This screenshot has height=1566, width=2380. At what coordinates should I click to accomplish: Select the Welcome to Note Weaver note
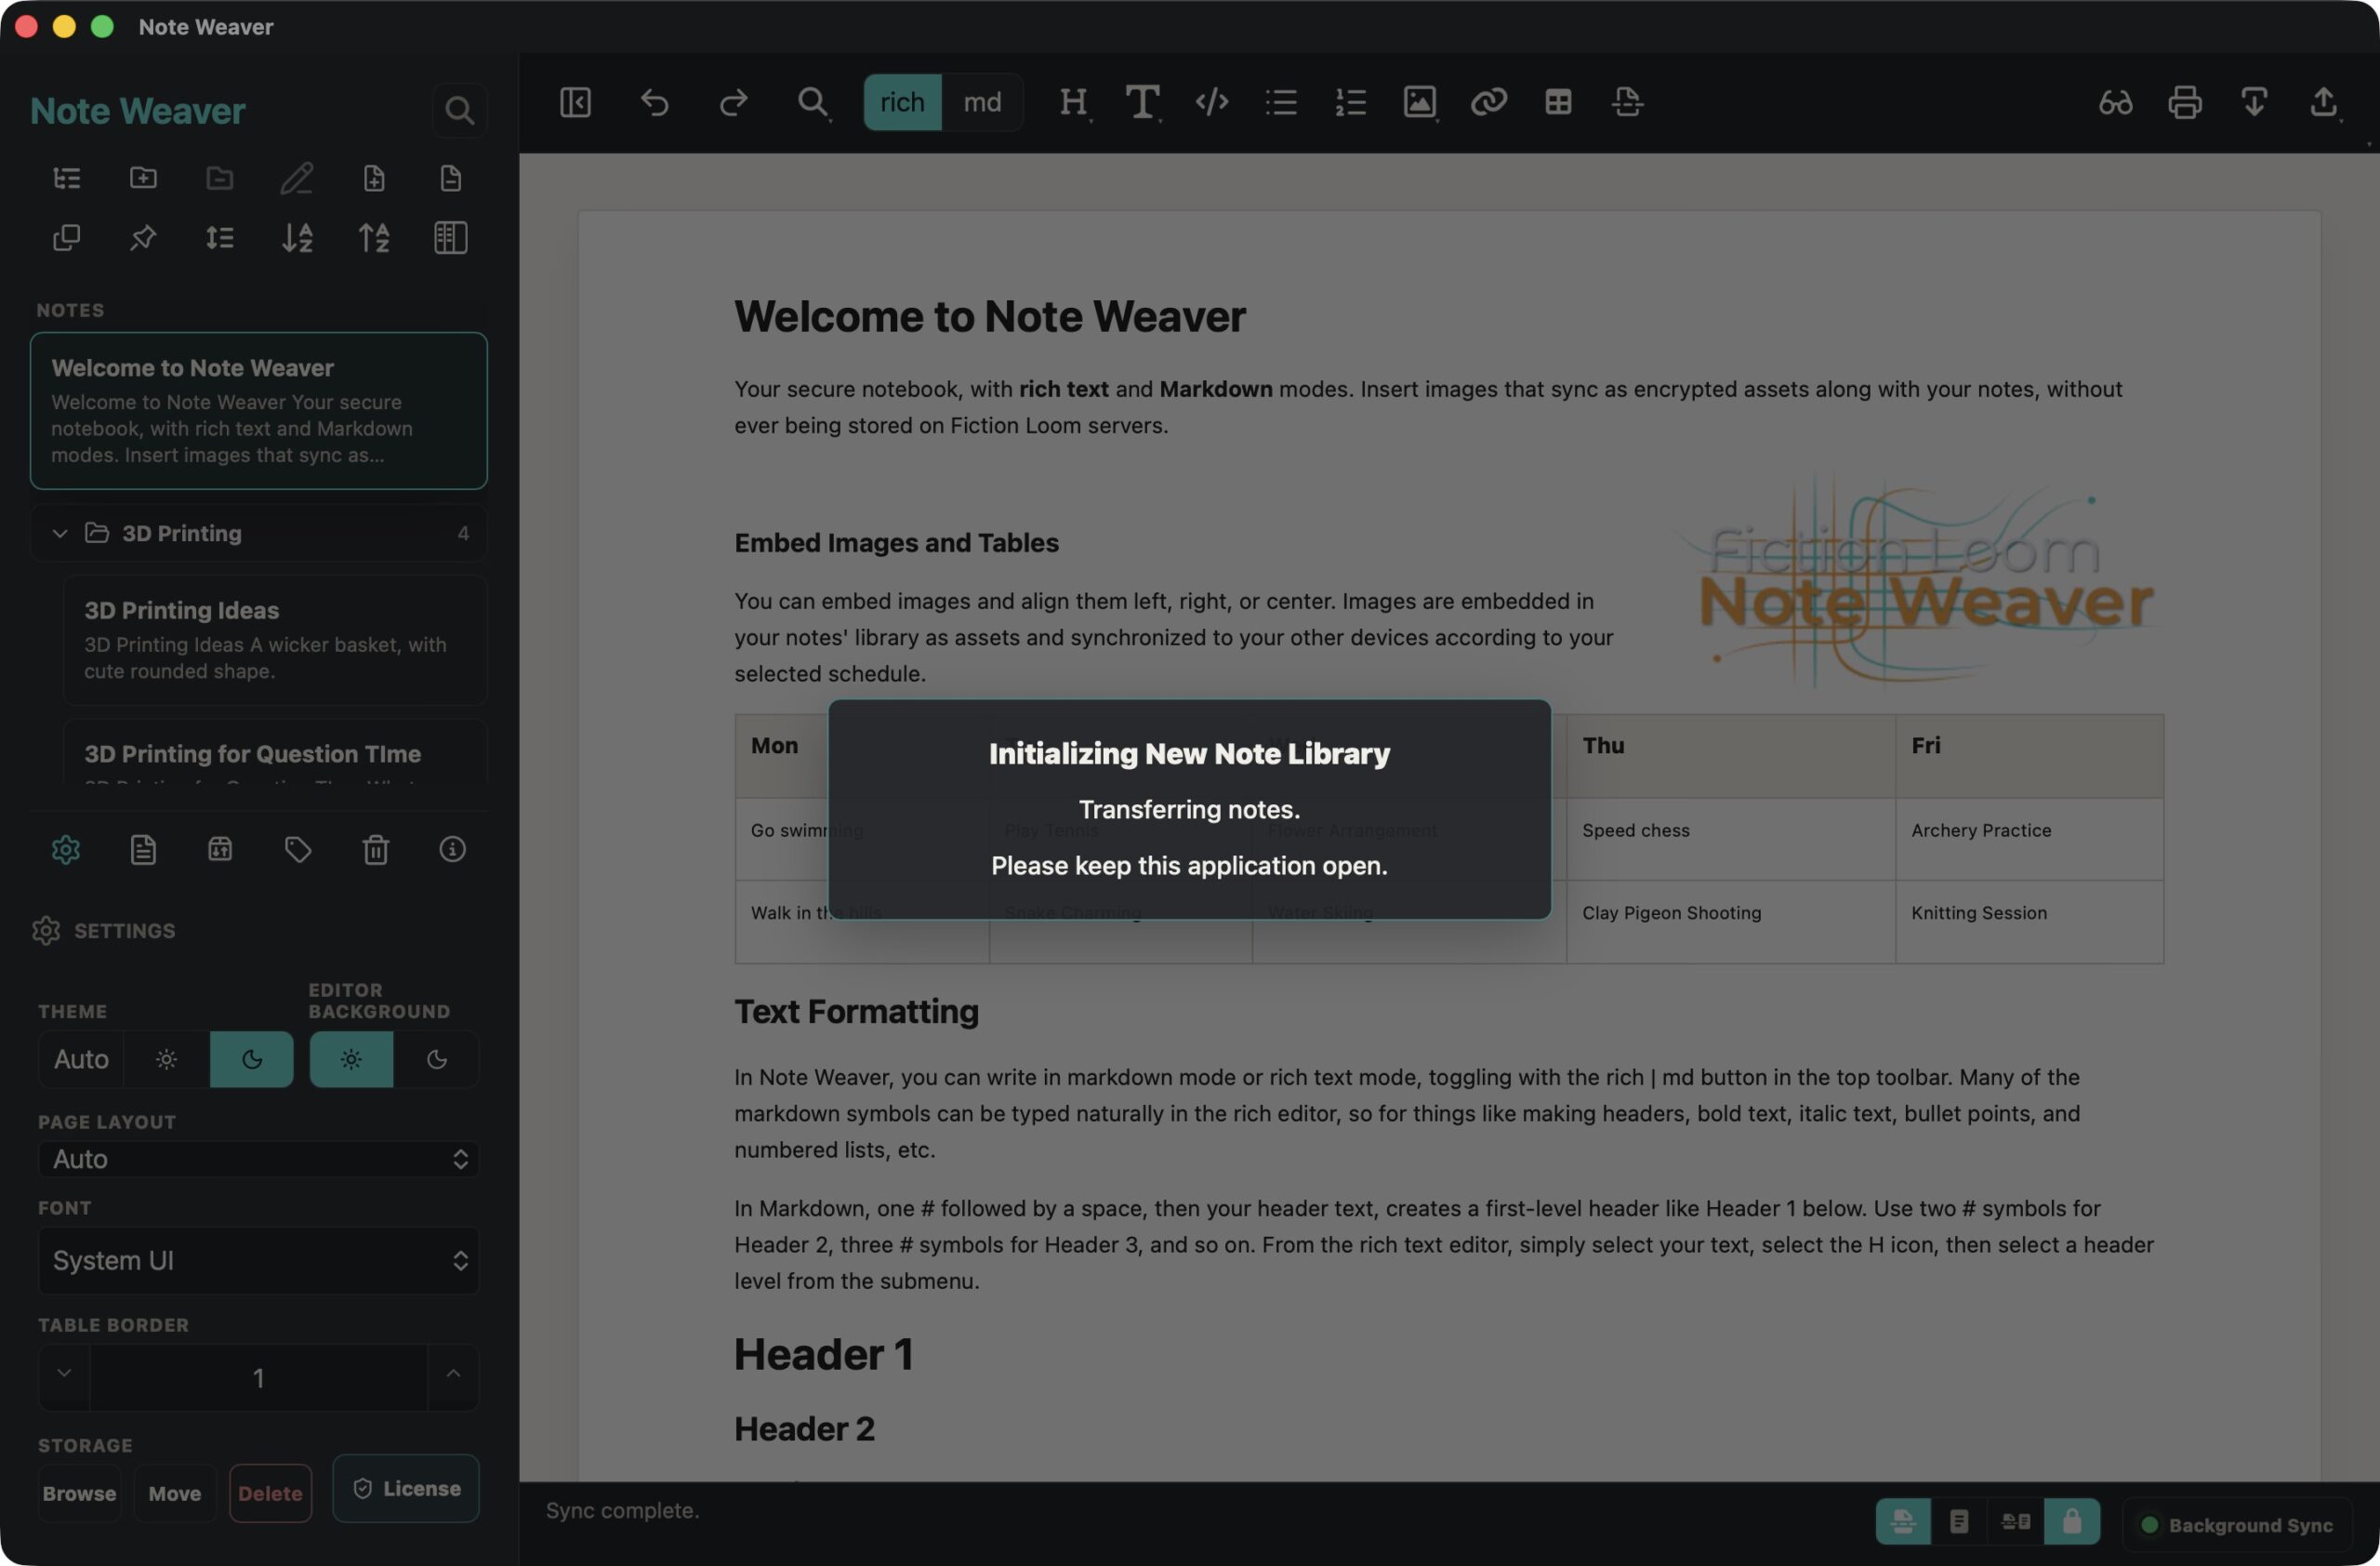pos(259,410)
